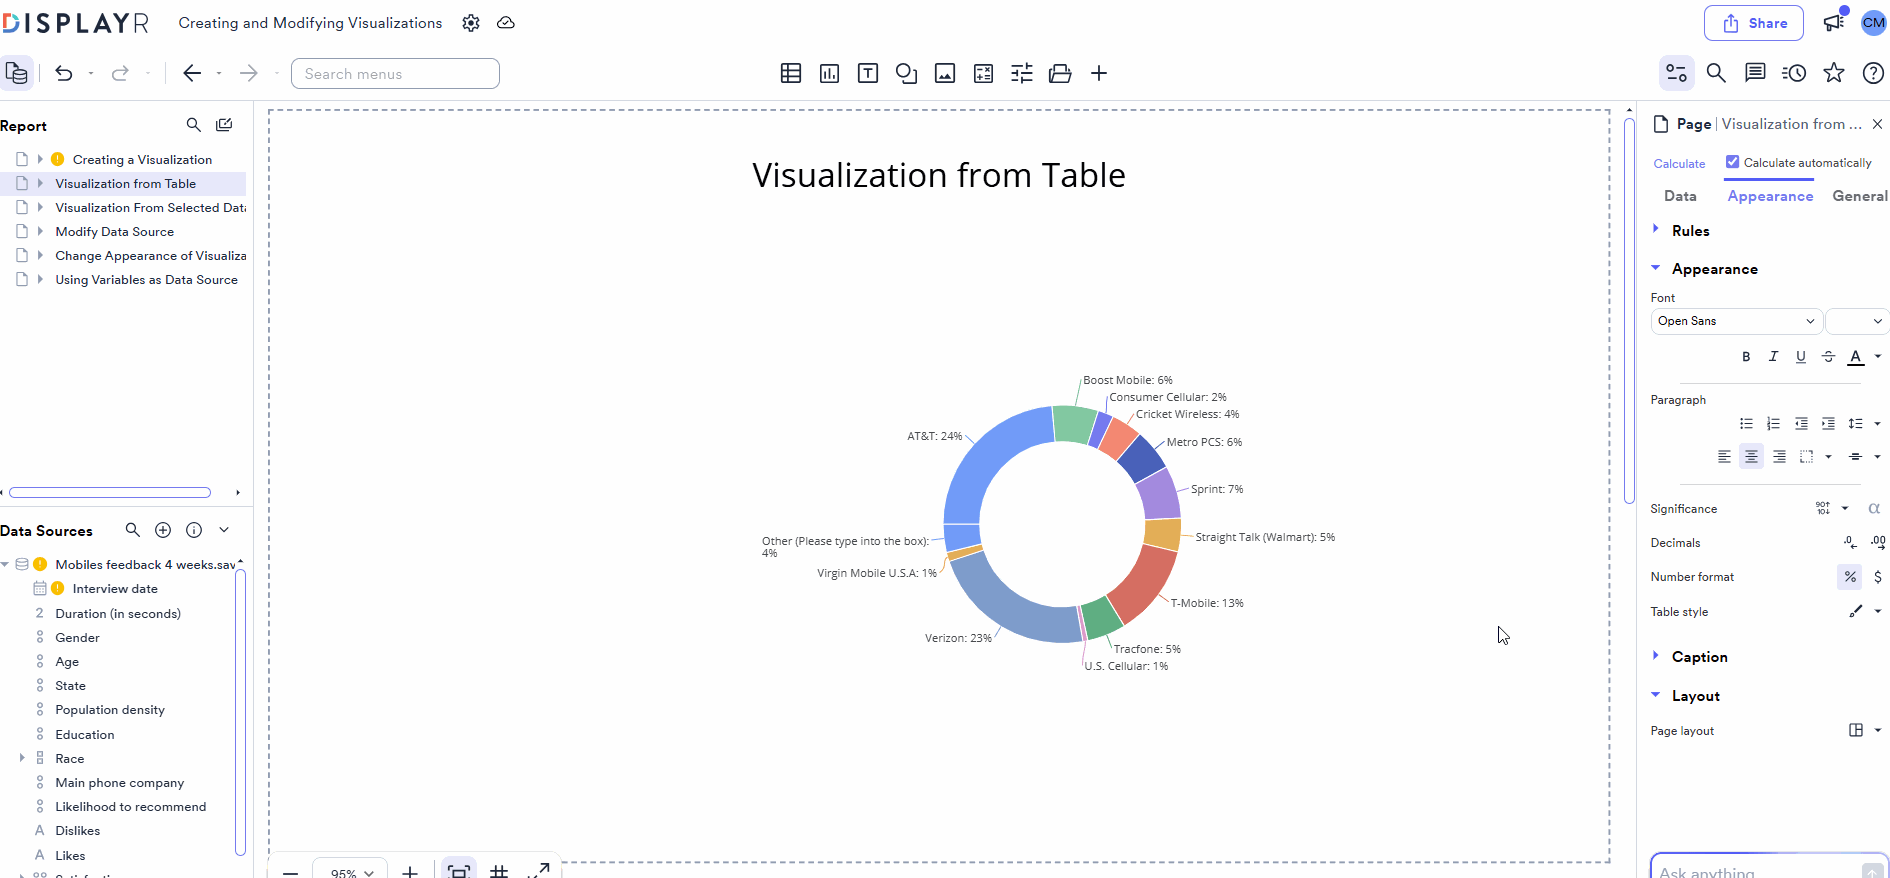Add a text box from the toolbar
Image resolution: width=1890 pixels, height=878 pixels.
pos(868,73)
